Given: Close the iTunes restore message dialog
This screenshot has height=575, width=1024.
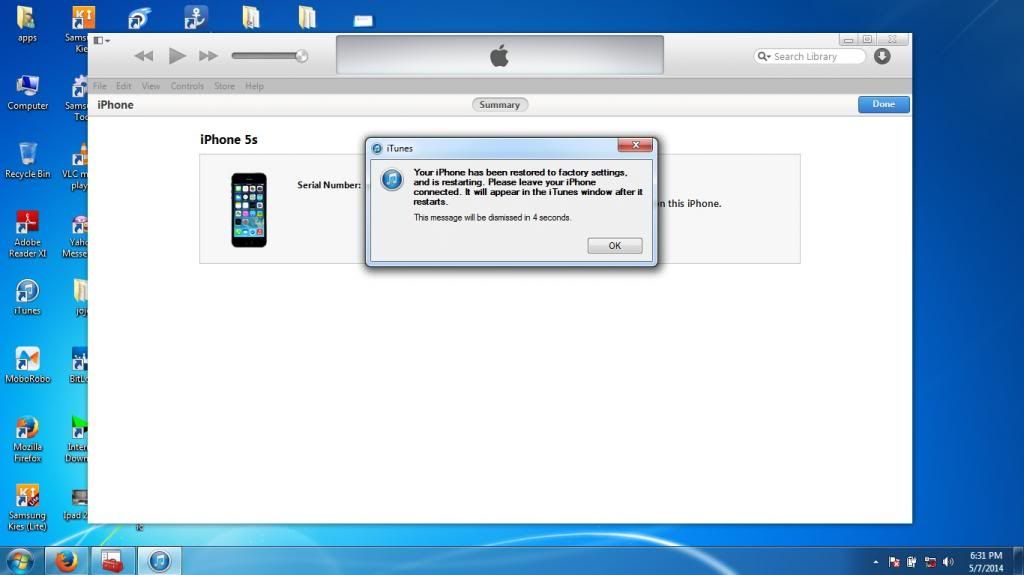Looking at the screenshot, I should pyautogui.click(x=635, y=145).
